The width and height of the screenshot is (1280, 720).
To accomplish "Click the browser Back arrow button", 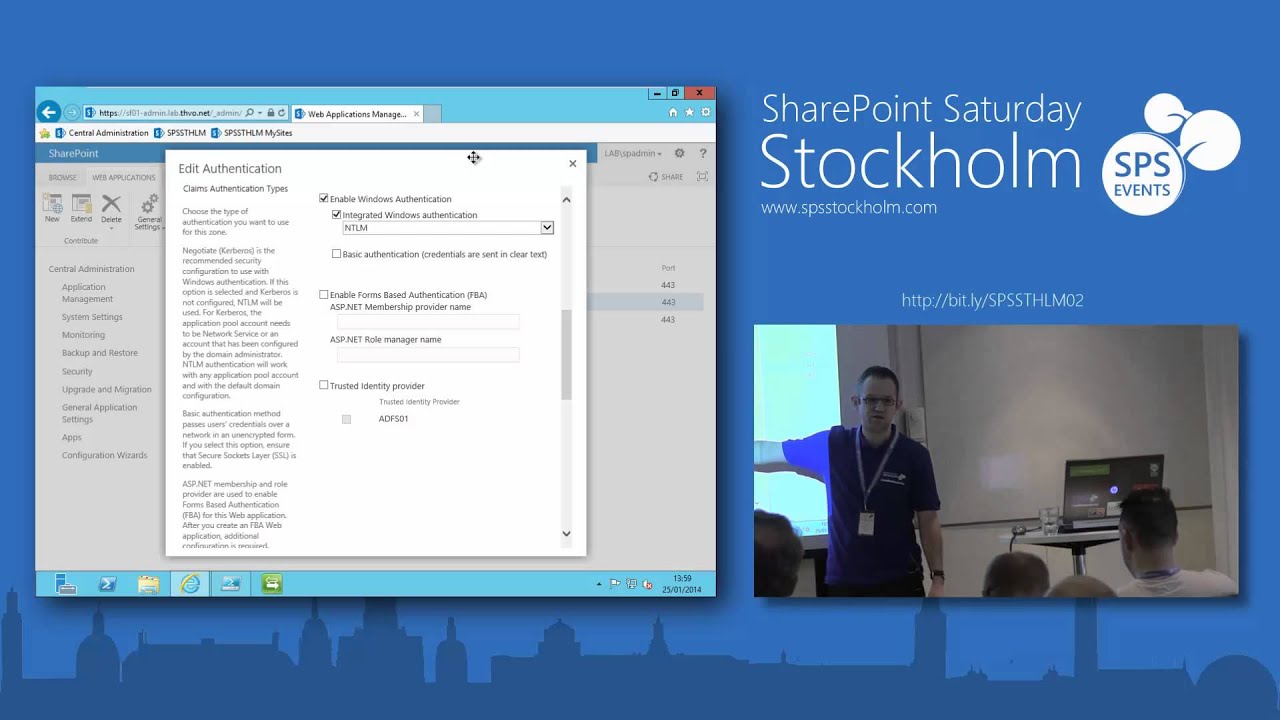I will (48, 113).
